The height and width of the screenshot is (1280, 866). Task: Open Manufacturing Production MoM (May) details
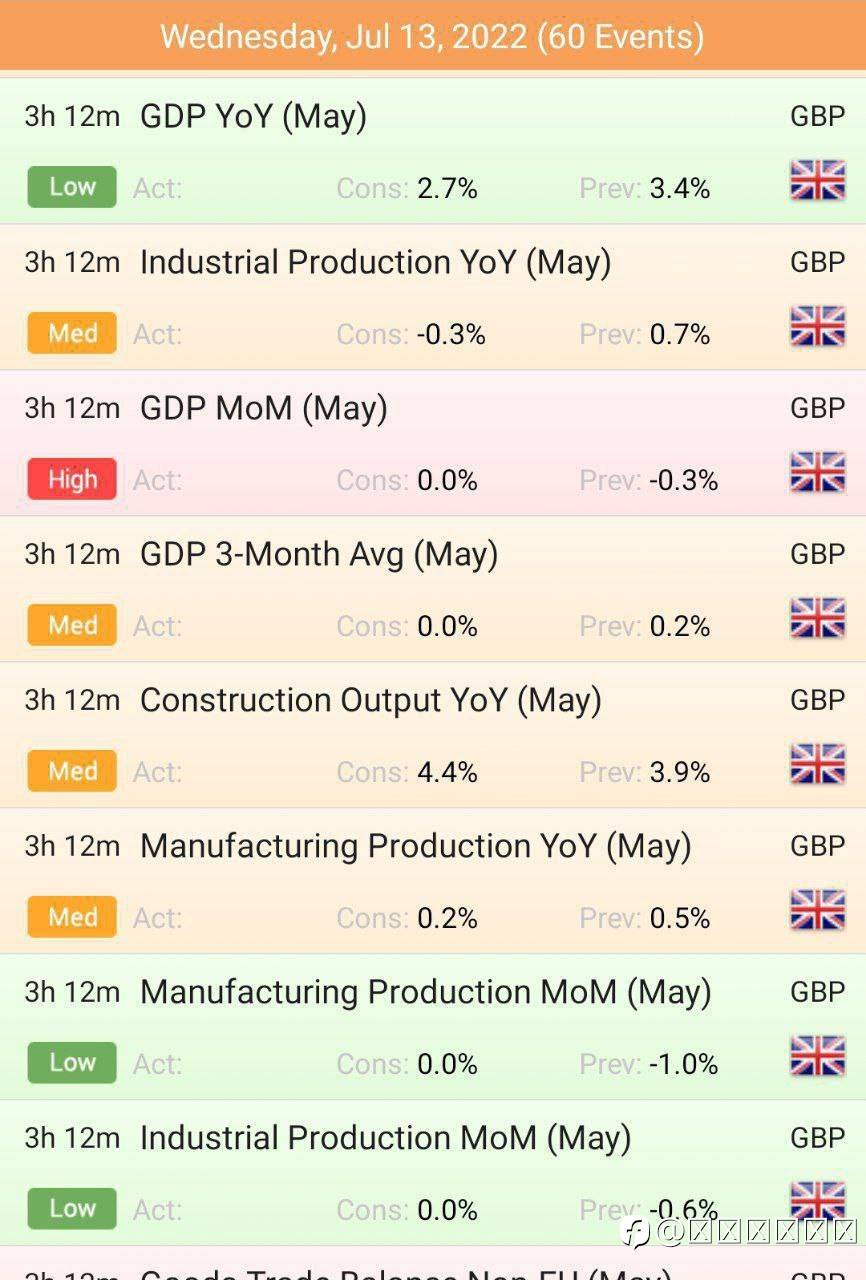425,992
